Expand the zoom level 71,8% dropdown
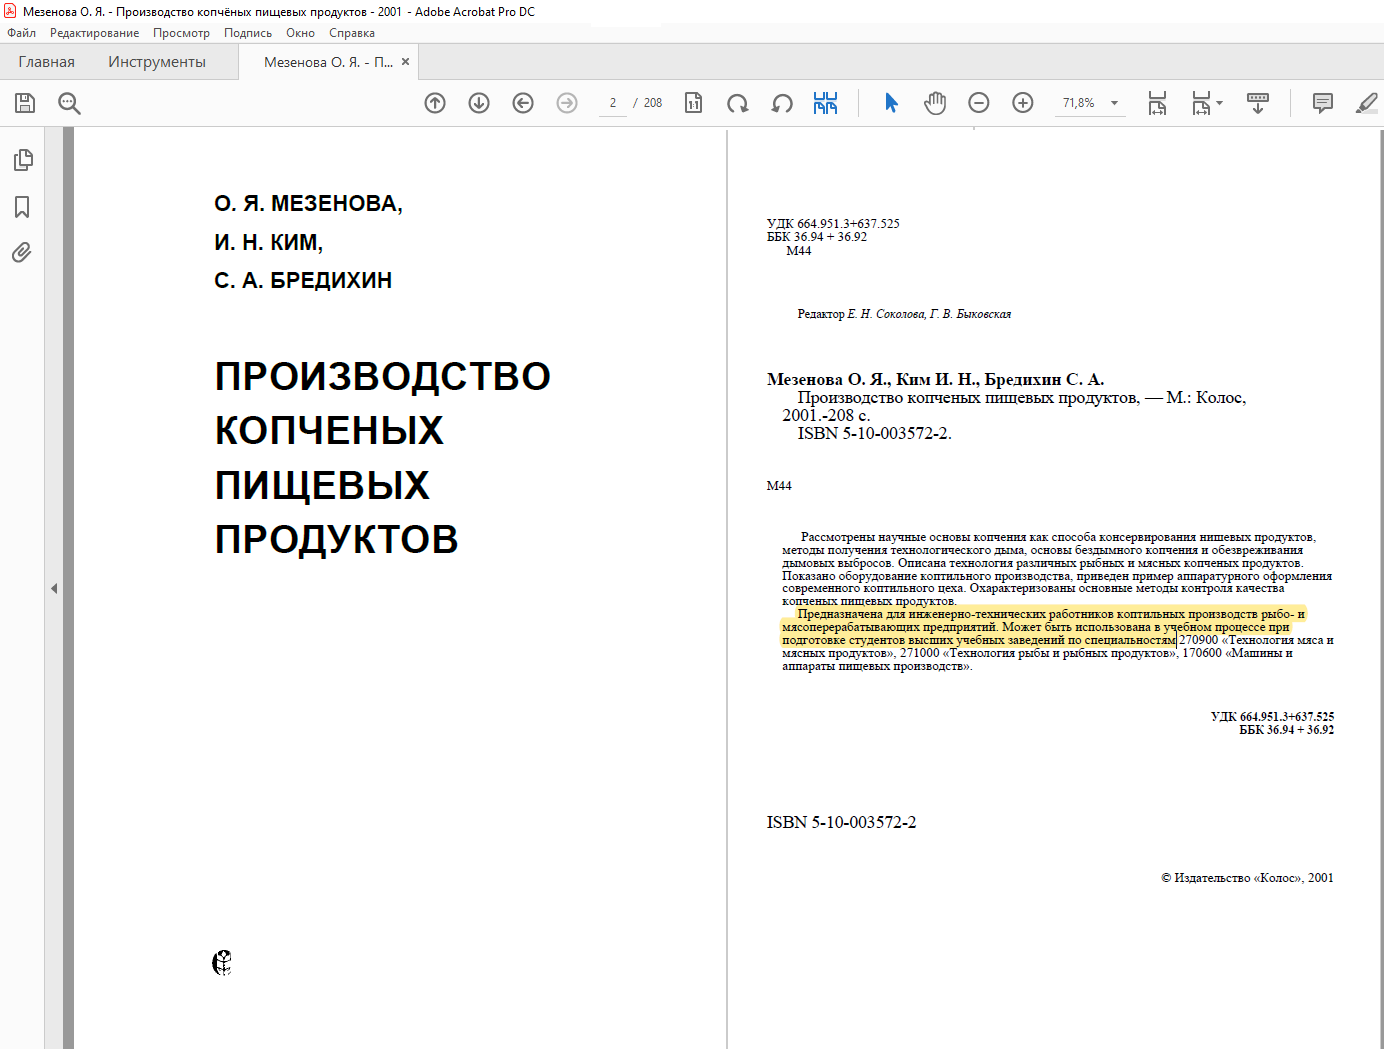The width and height of the screenshot is (1384, 1049). coord(1114,103)
